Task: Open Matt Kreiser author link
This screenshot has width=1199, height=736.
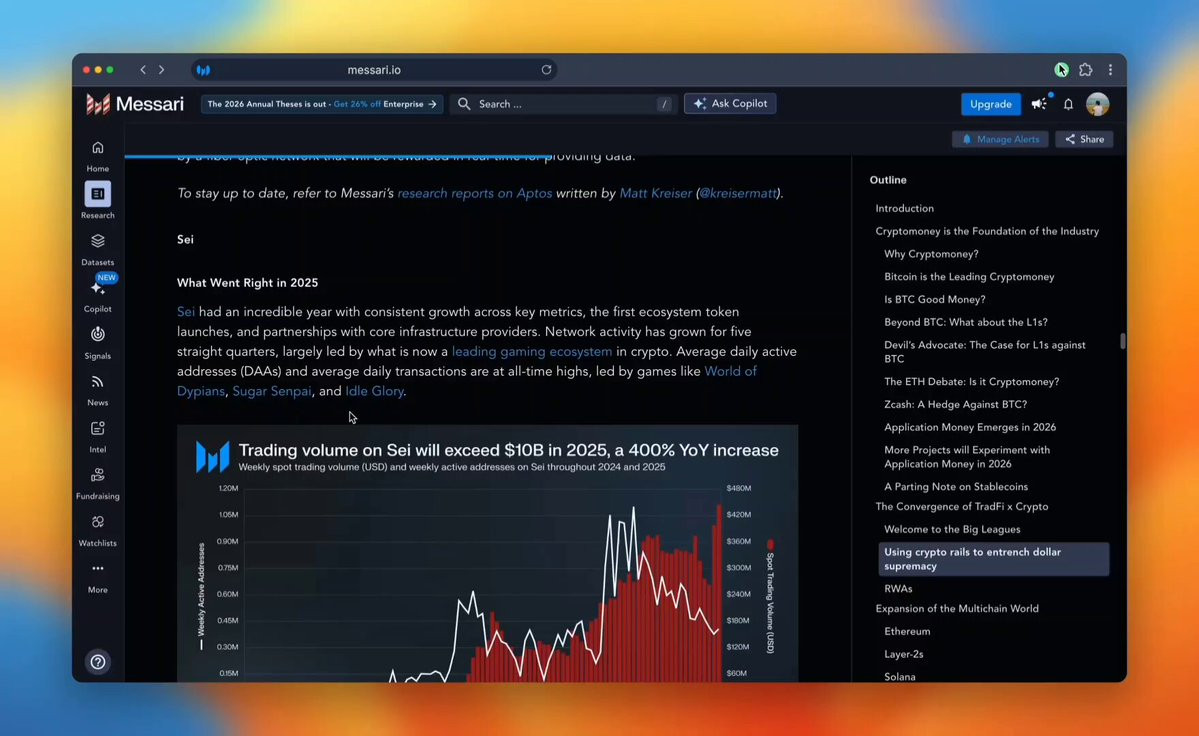Action: click(x=655, y=193)
